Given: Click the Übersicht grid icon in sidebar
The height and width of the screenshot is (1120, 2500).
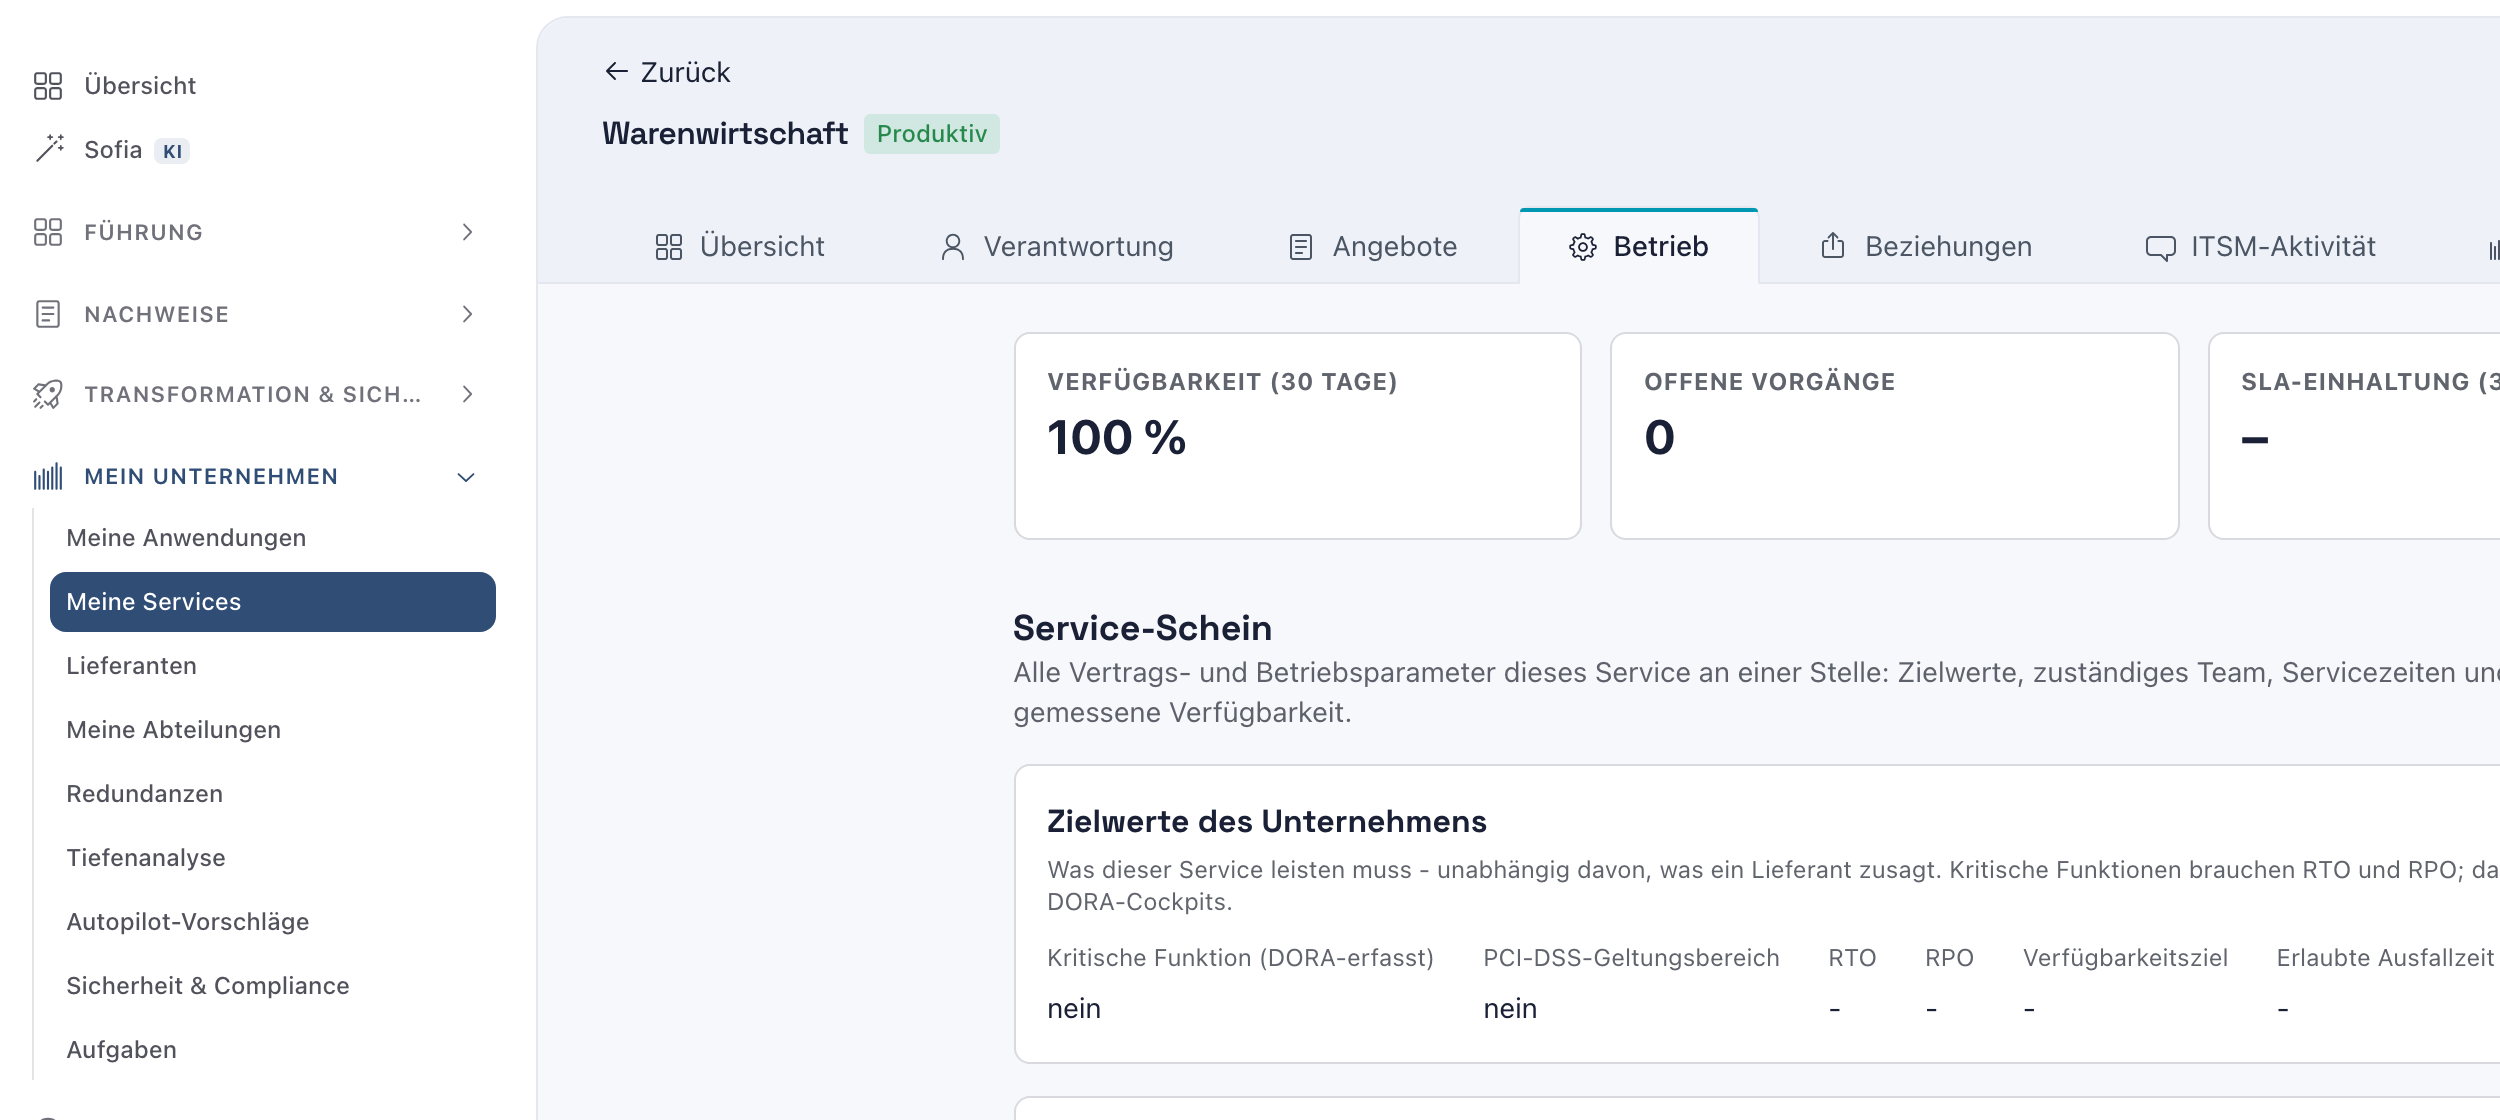Looking at the screenshot, I should 48,86.
